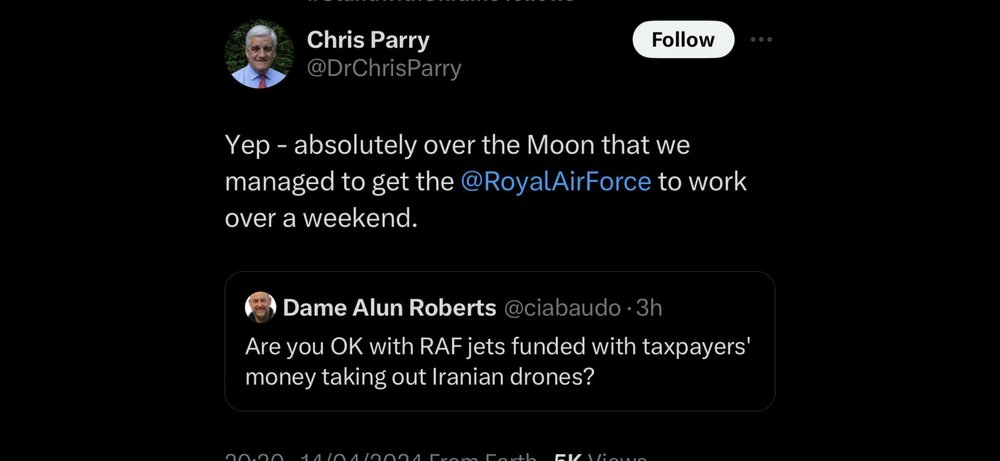Open the @RoyalAirForce mention link

pos(555,182)
